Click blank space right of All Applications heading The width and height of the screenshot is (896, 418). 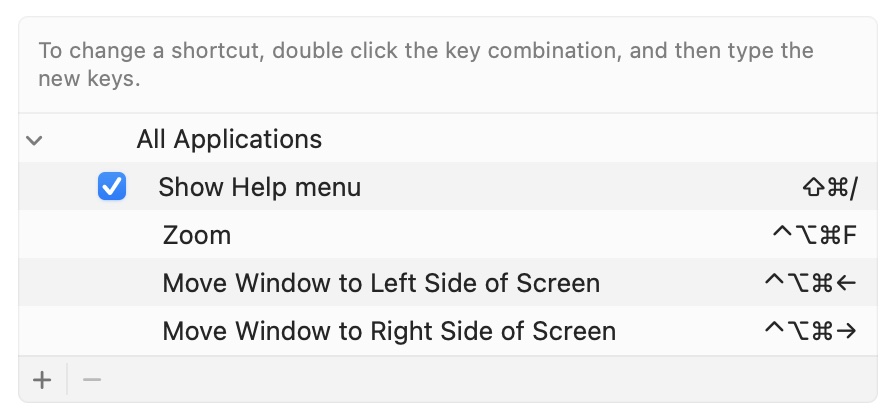coord(600,139)
